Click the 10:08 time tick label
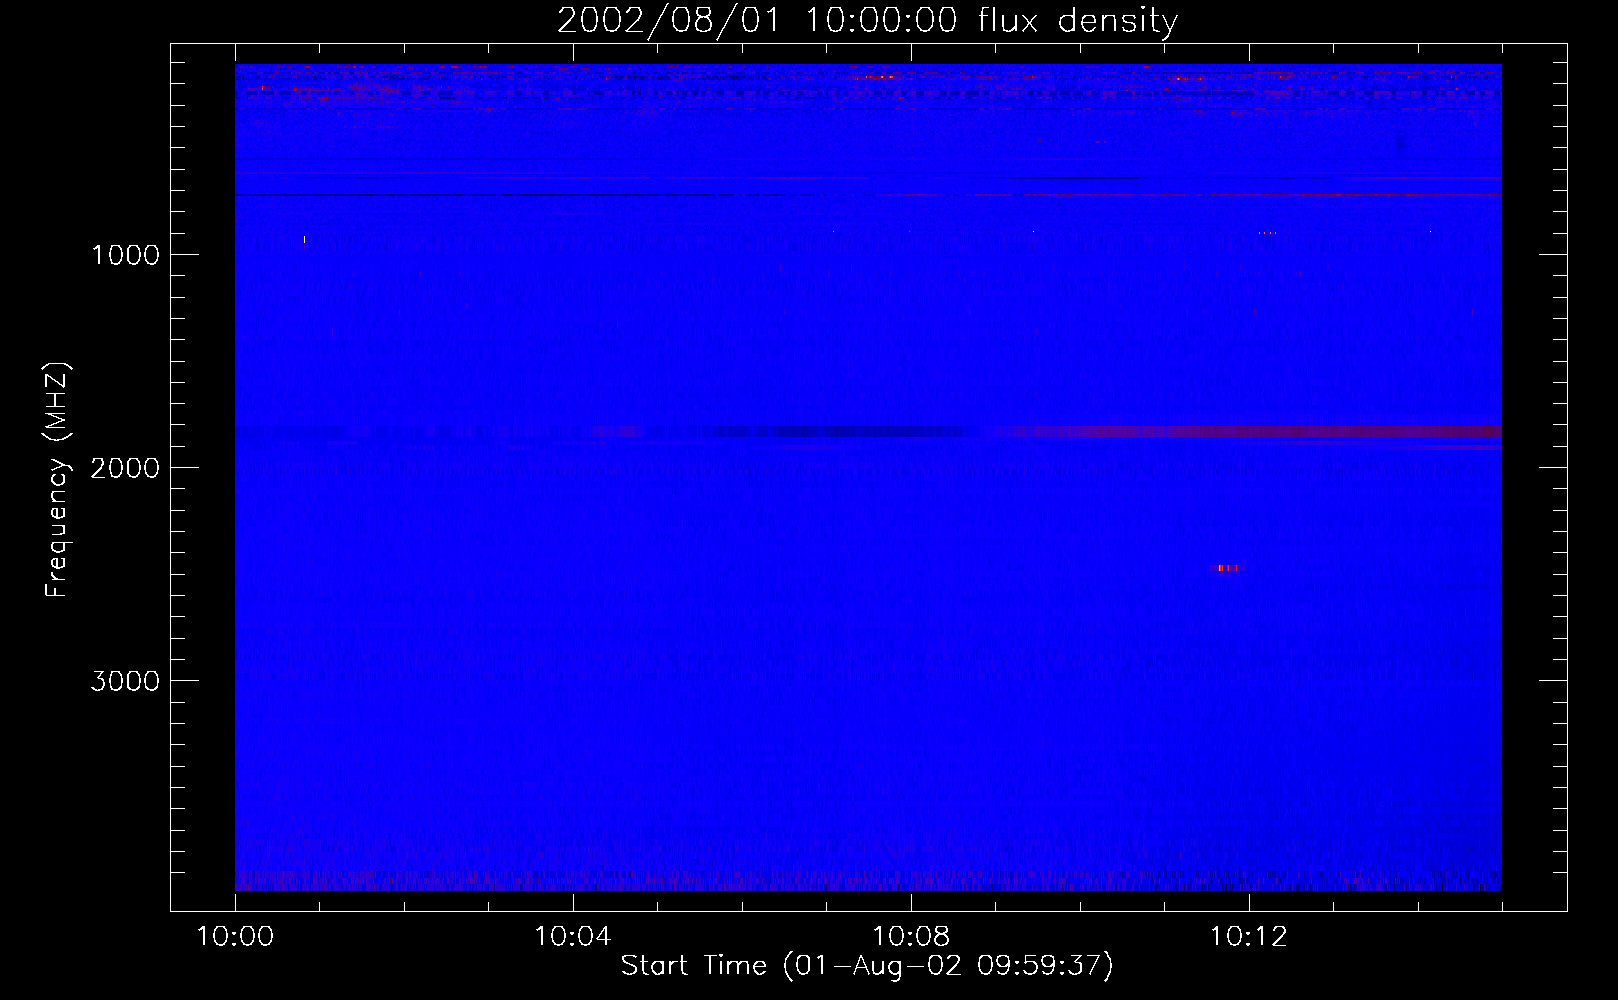 [x=911, y=936]
